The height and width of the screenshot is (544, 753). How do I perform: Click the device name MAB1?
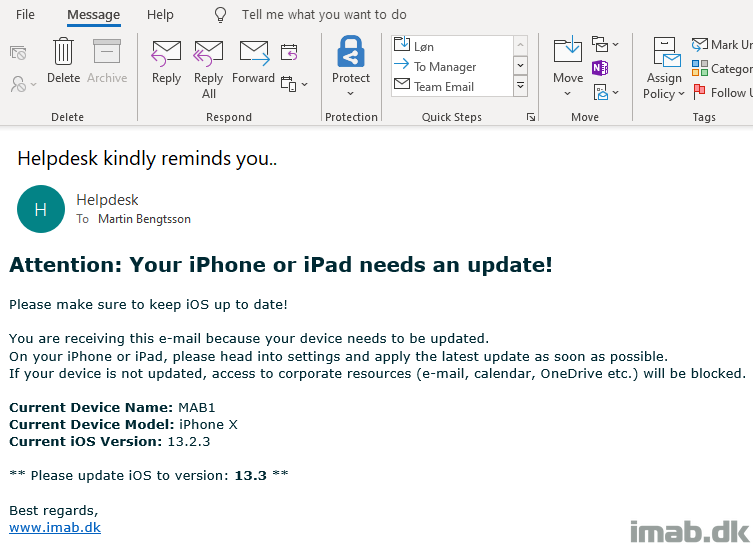tap(196, 407)
